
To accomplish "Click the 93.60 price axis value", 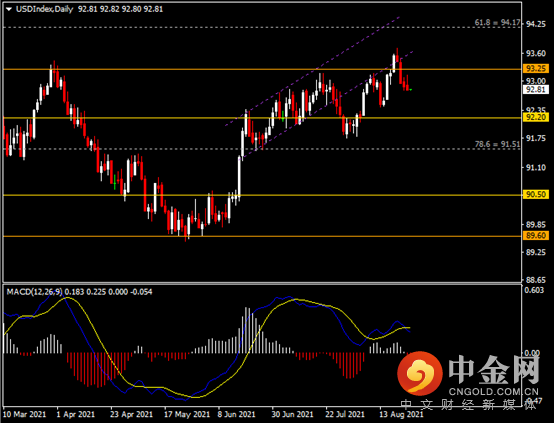I will (536, 54).
